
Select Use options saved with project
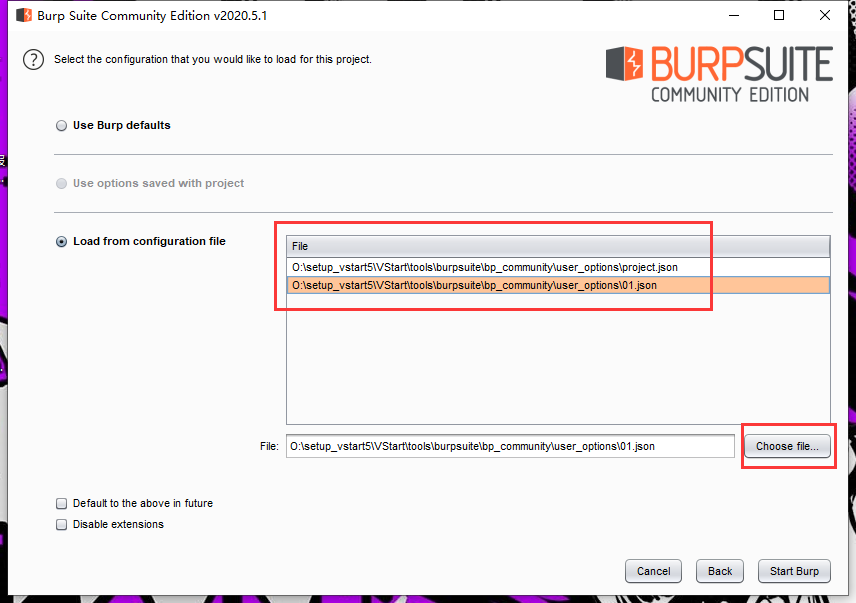pos(62,183)
